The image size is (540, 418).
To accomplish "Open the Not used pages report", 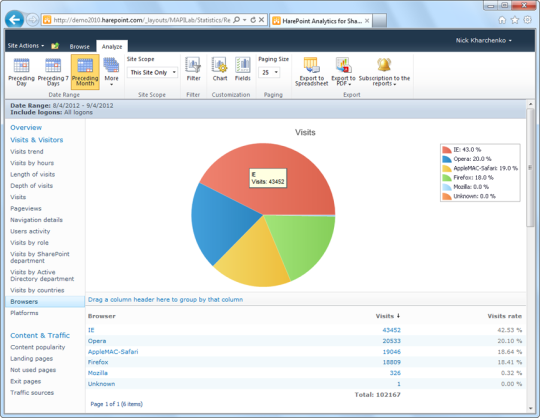I will click(33, 370).
